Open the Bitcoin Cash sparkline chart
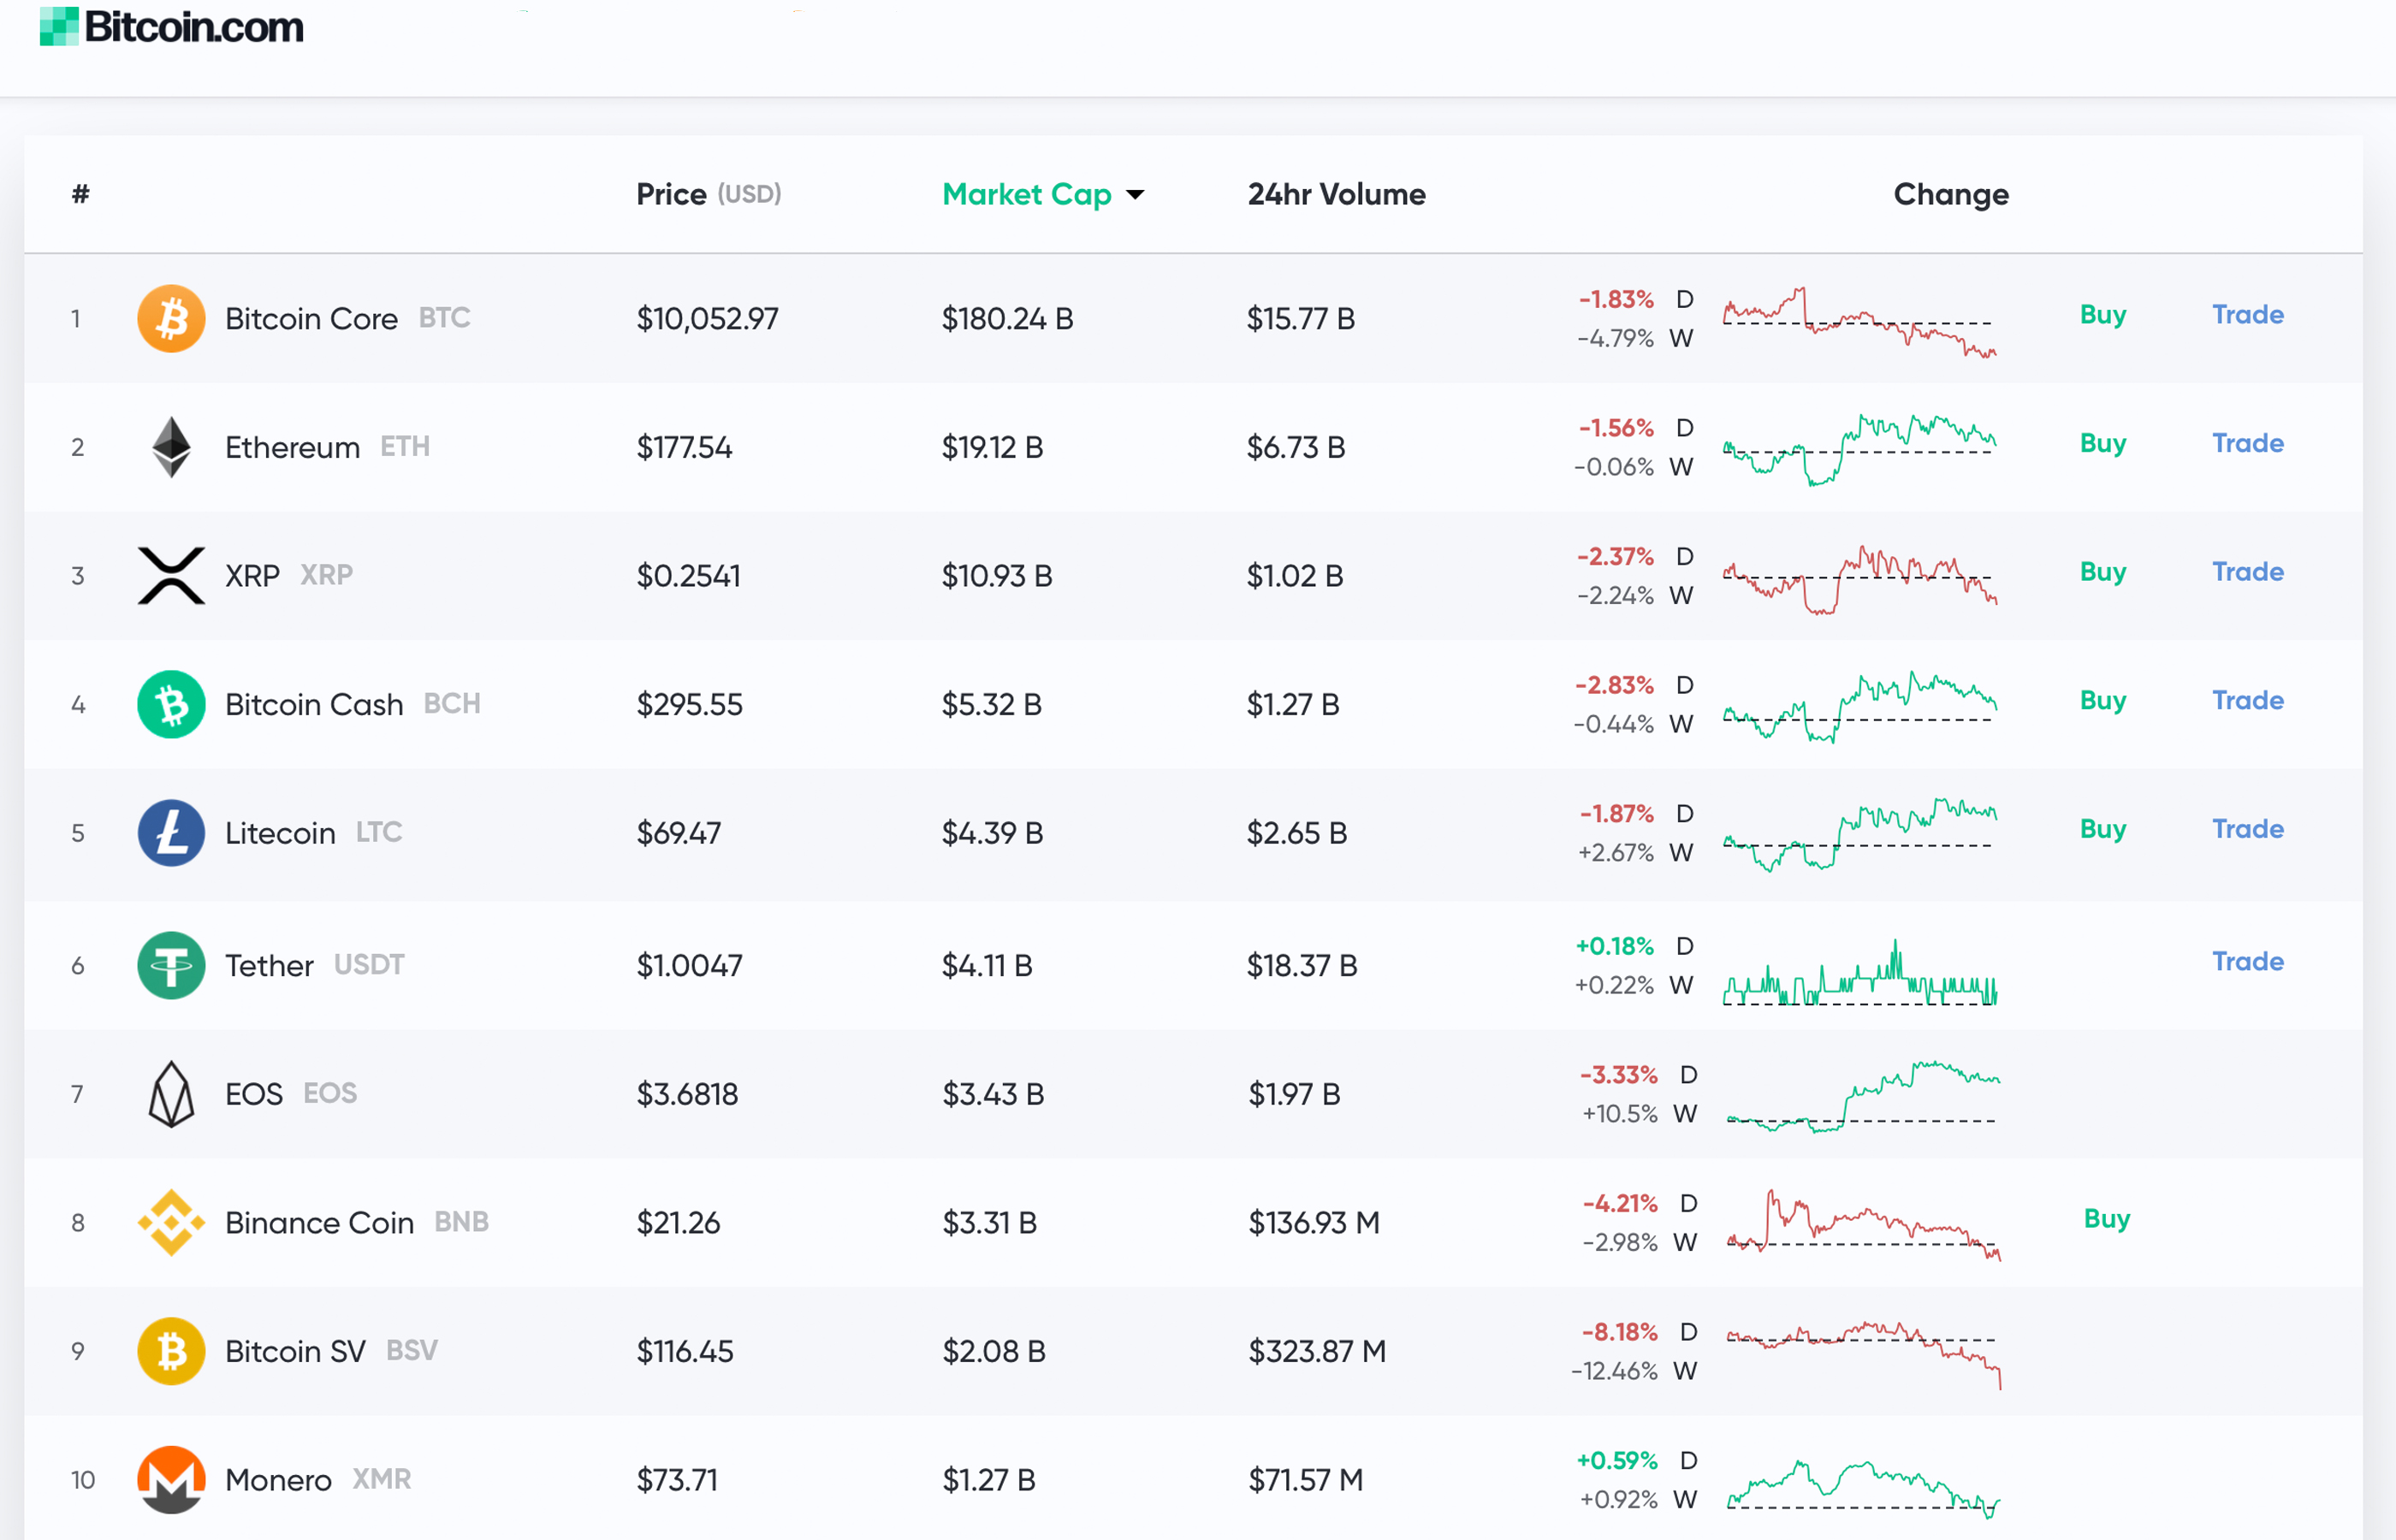The image size is (2396, 1540). tap(1860, 706)
